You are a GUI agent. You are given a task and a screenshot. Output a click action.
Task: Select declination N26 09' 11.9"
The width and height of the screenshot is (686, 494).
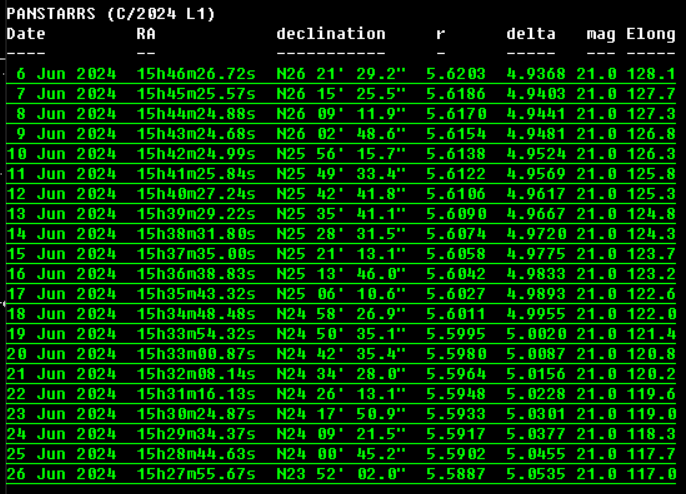pos(341,114)
